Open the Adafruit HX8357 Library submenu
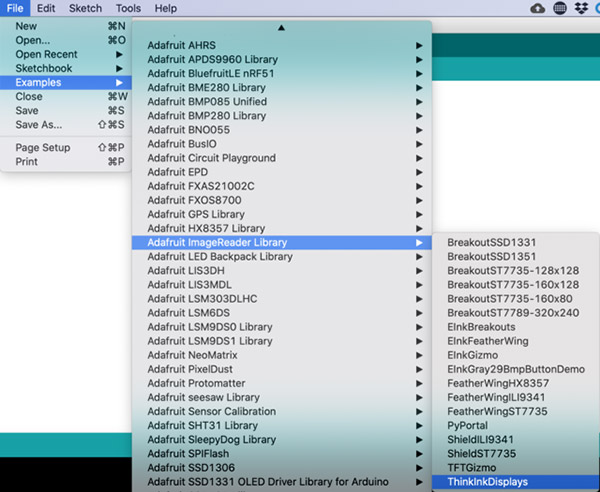The height and width of the screenshot is (492, 600). (x=282, y=228)
